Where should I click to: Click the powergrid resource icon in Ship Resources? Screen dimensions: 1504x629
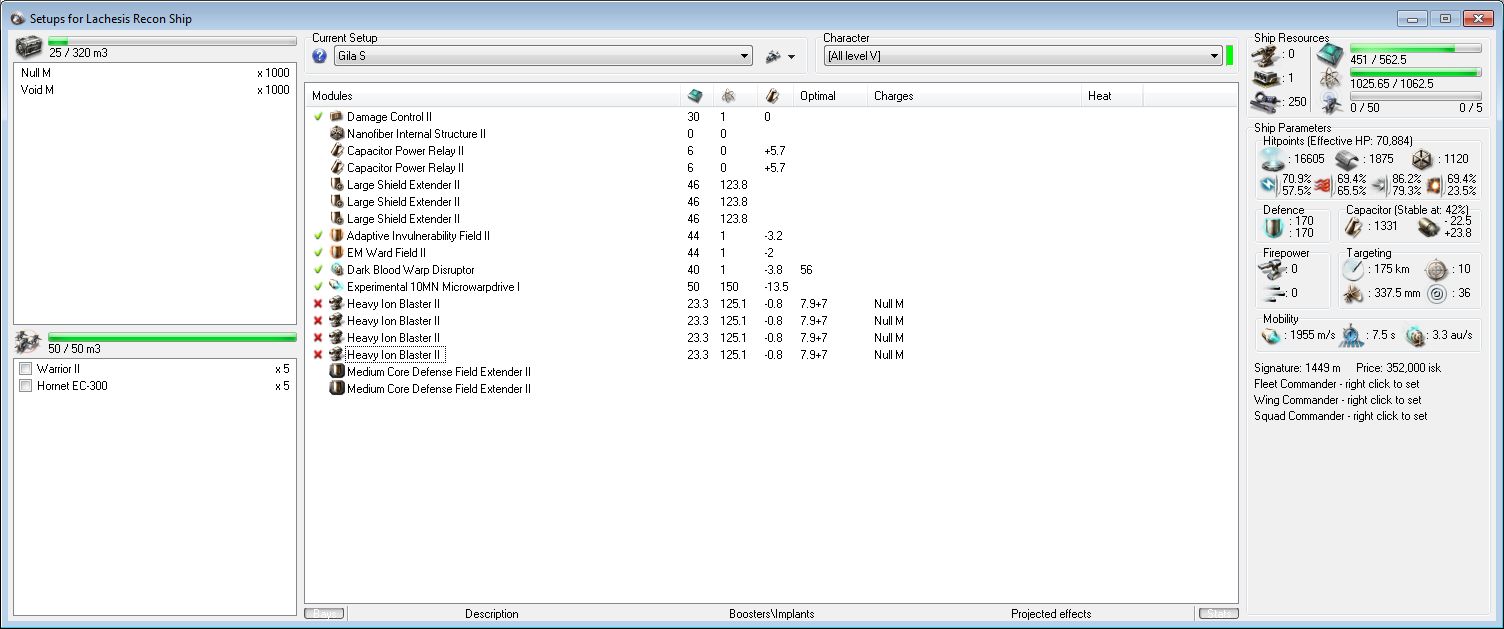[x=1330, y=78]
